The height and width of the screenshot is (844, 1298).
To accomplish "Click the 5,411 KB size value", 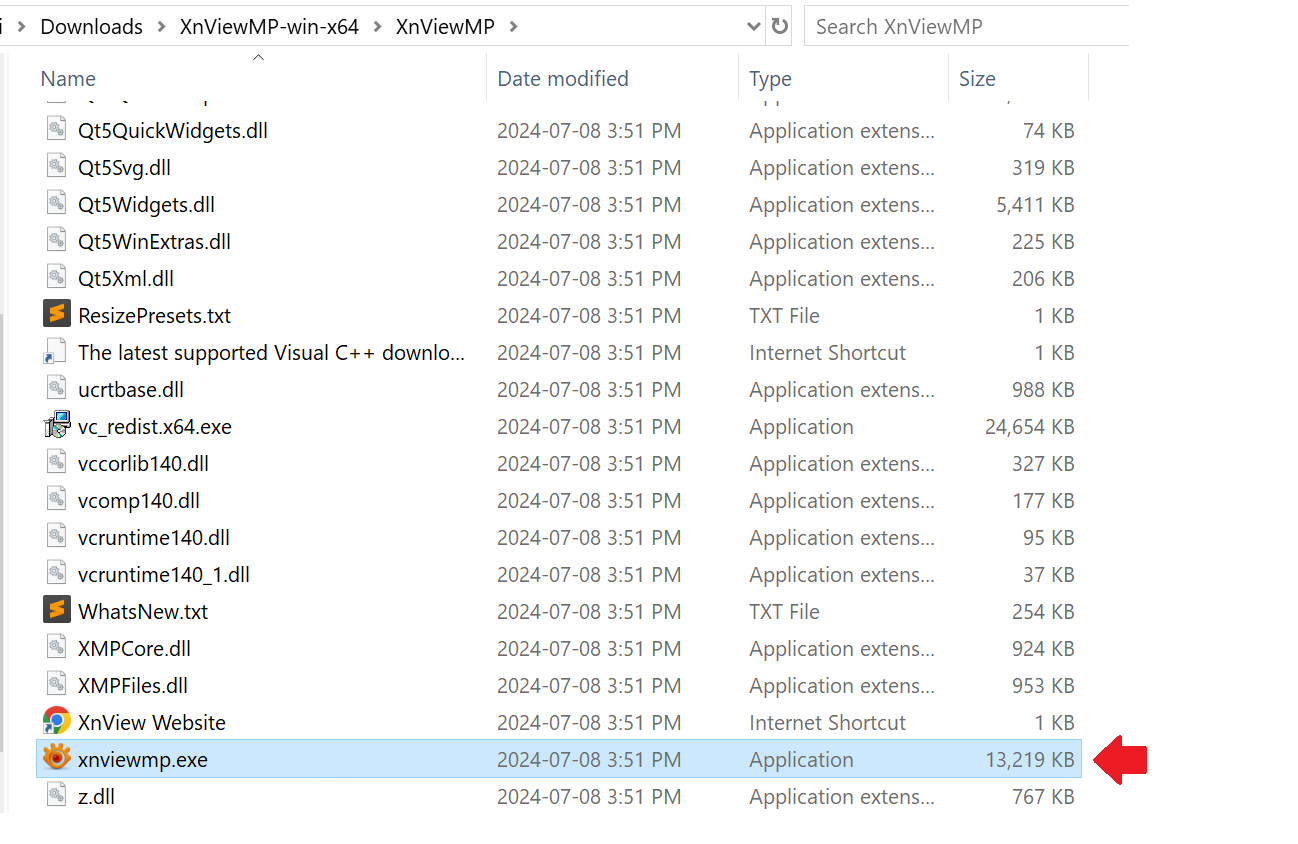I will (1035, 205).
